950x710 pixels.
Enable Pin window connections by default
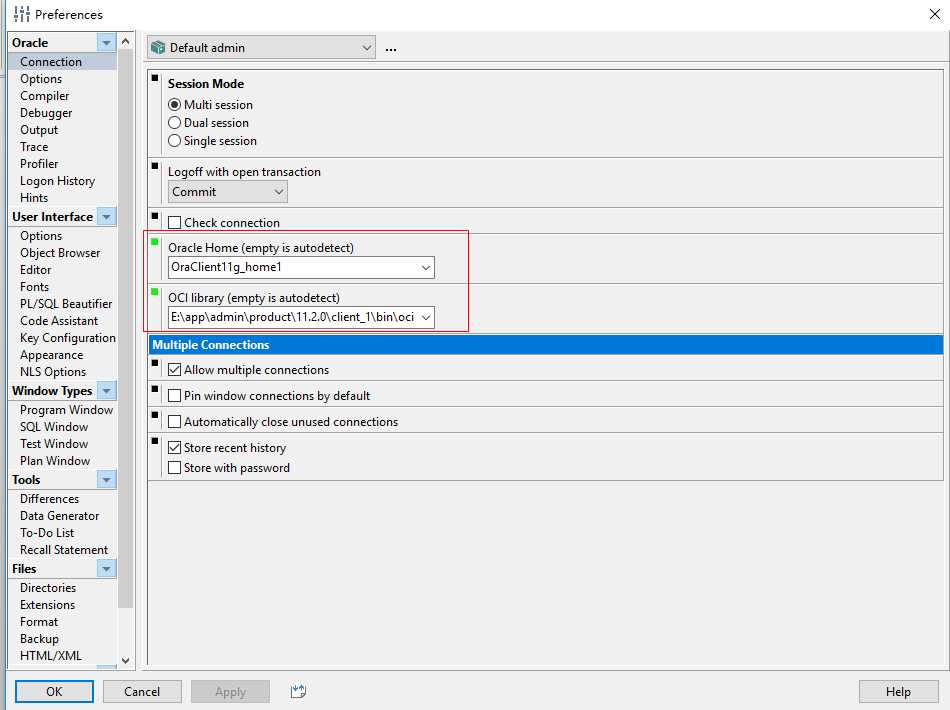pyautogui.click(x=174, y=396)
